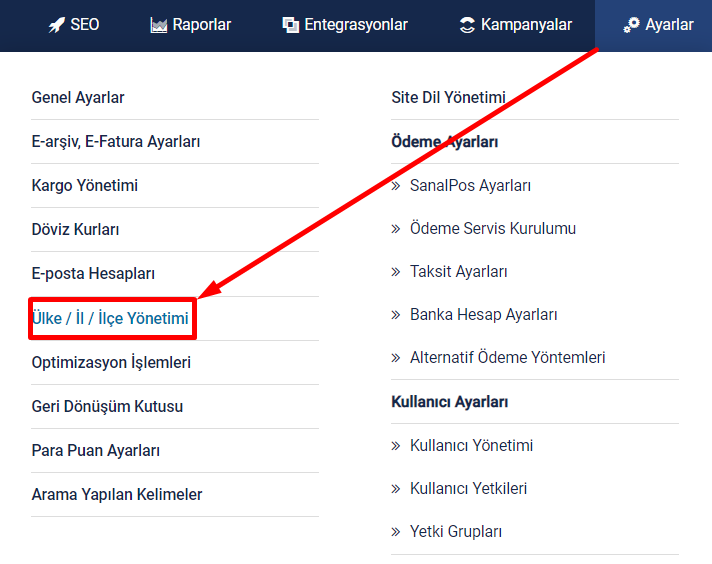Viewport: 712px width, 564px height.
Task: Go to Geri Dönüşüm Kutusu
Action: 107,406
